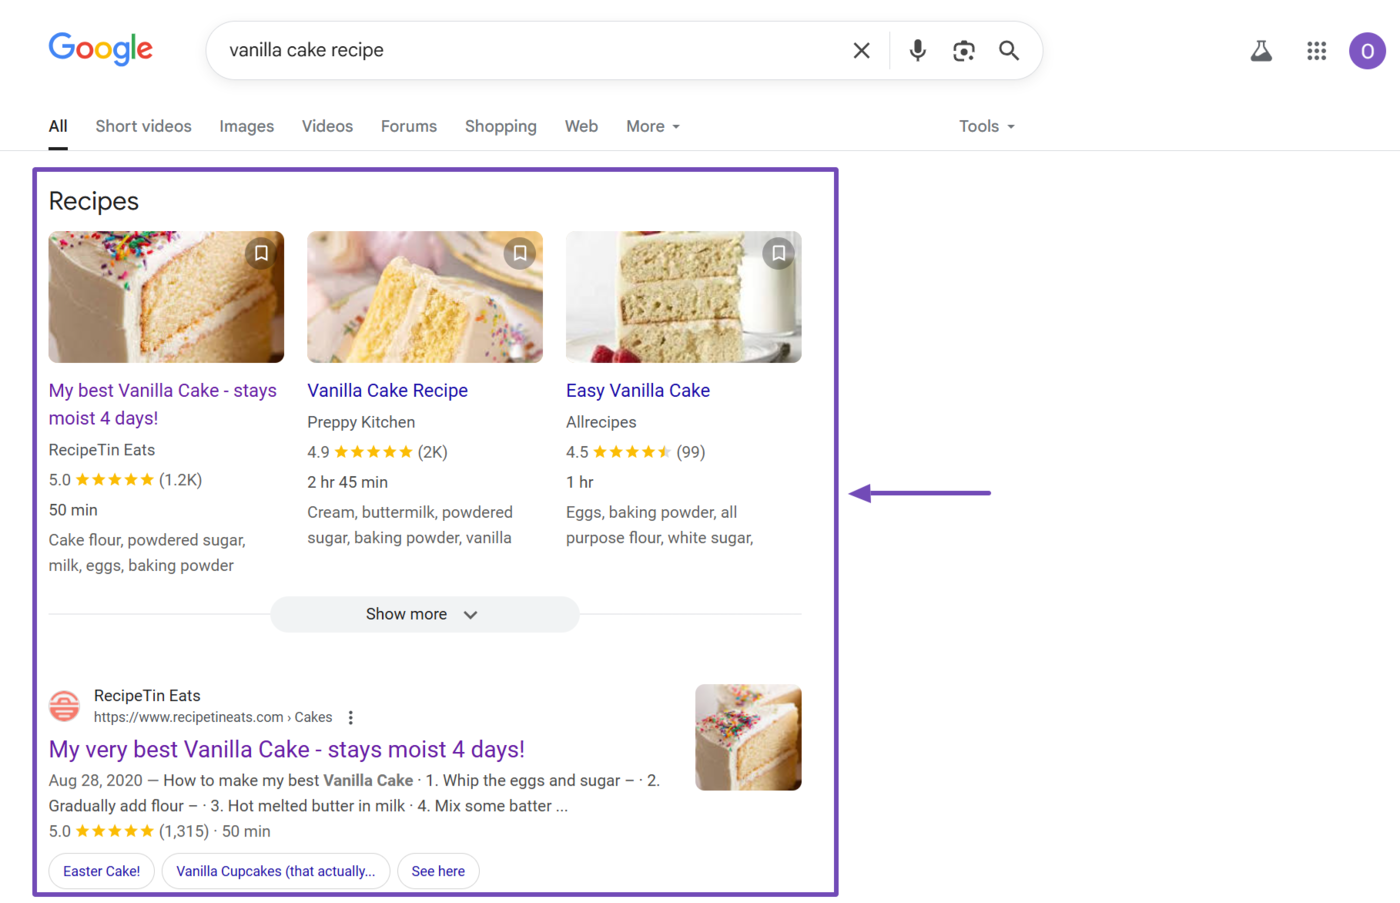Click the 4.9 (2K) star rating
1400x903 pixels.
click(x=377, y=452)
